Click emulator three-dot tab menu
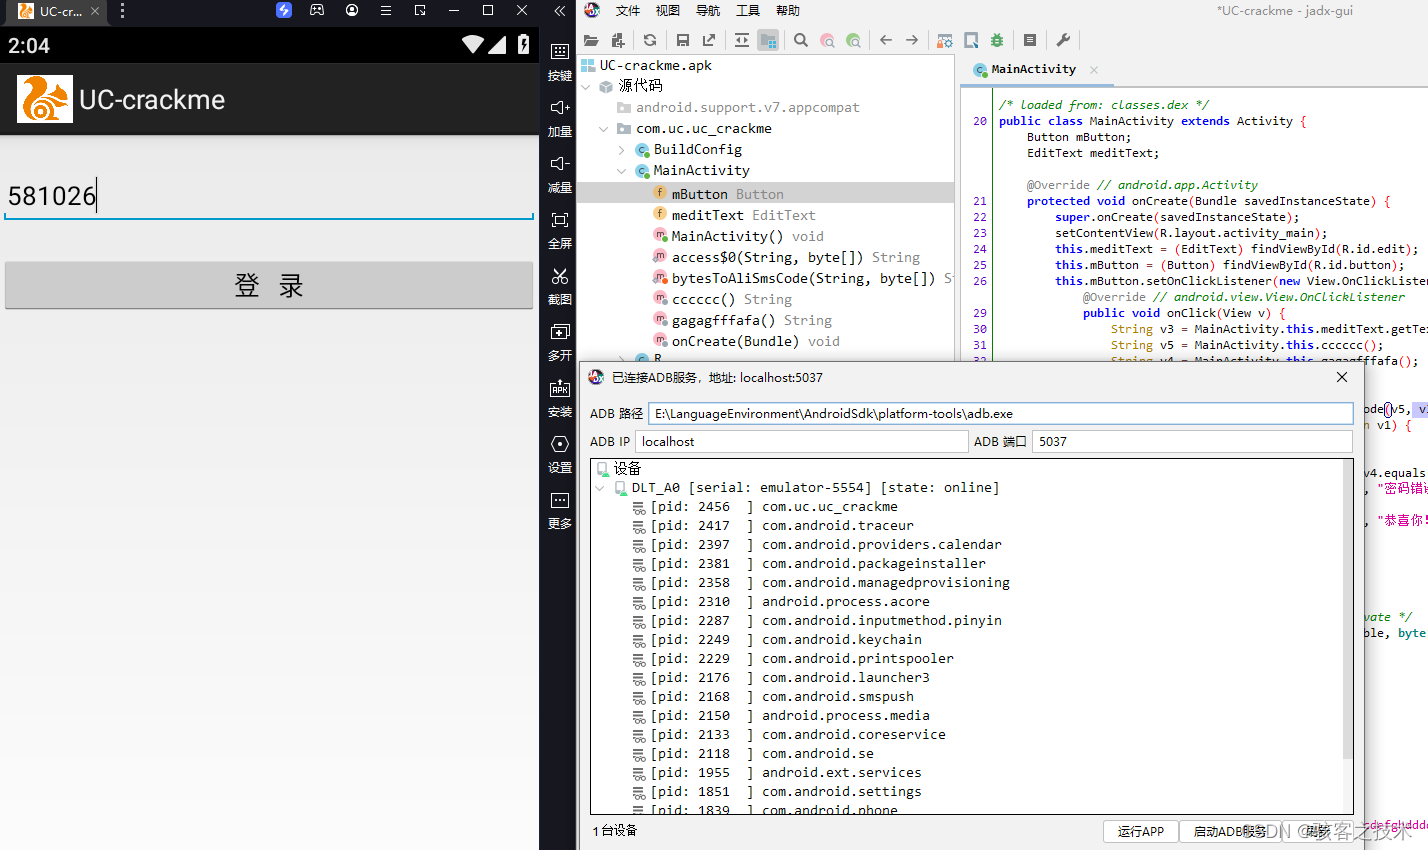The image size is (1428, 850). (122, 11)
